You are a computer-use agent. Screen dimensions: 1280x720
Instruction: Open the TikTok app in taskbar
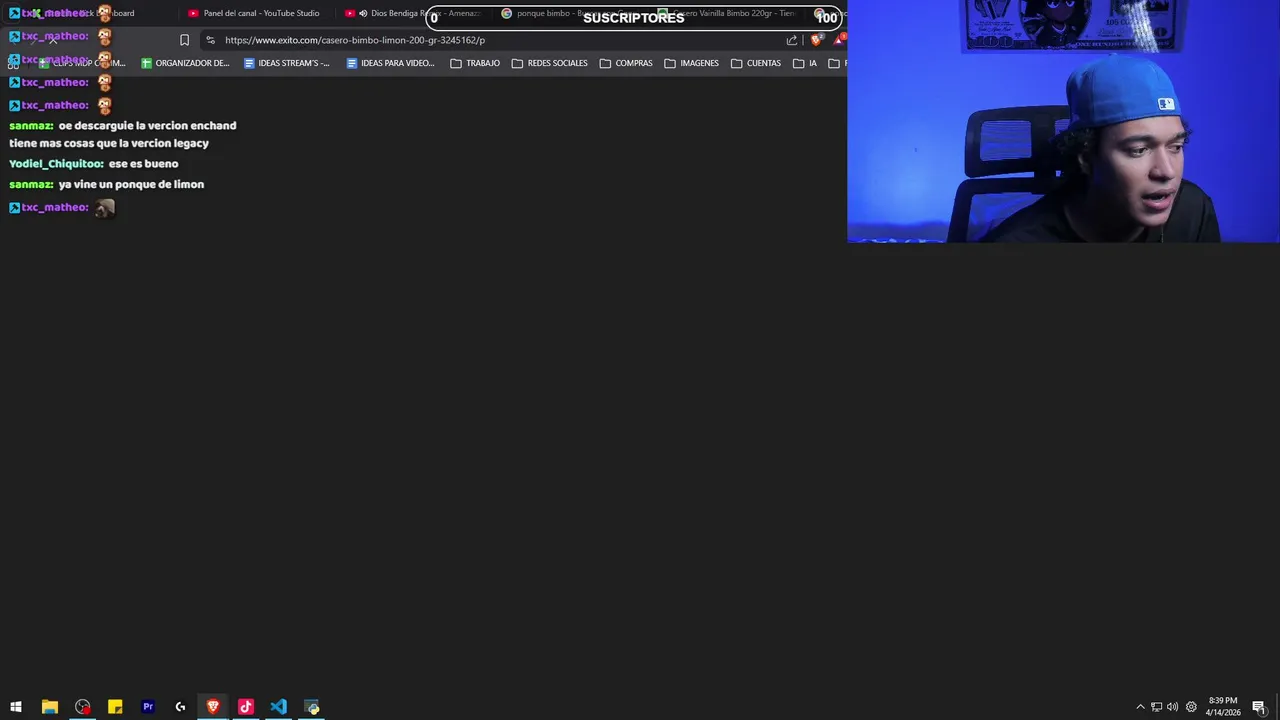246,707
